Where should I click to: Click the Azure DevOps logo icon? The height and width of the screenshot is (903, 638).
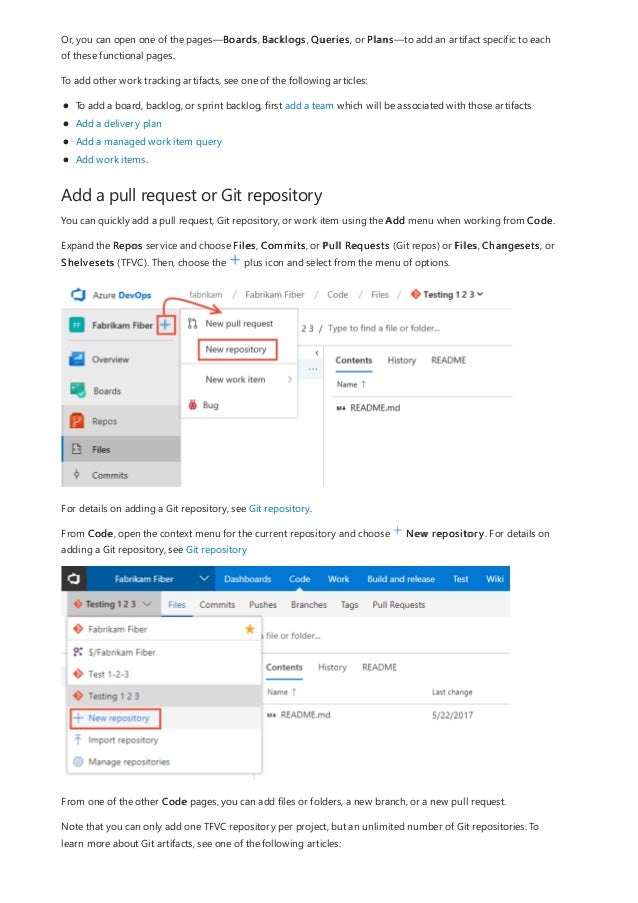[x=78, y=295]
